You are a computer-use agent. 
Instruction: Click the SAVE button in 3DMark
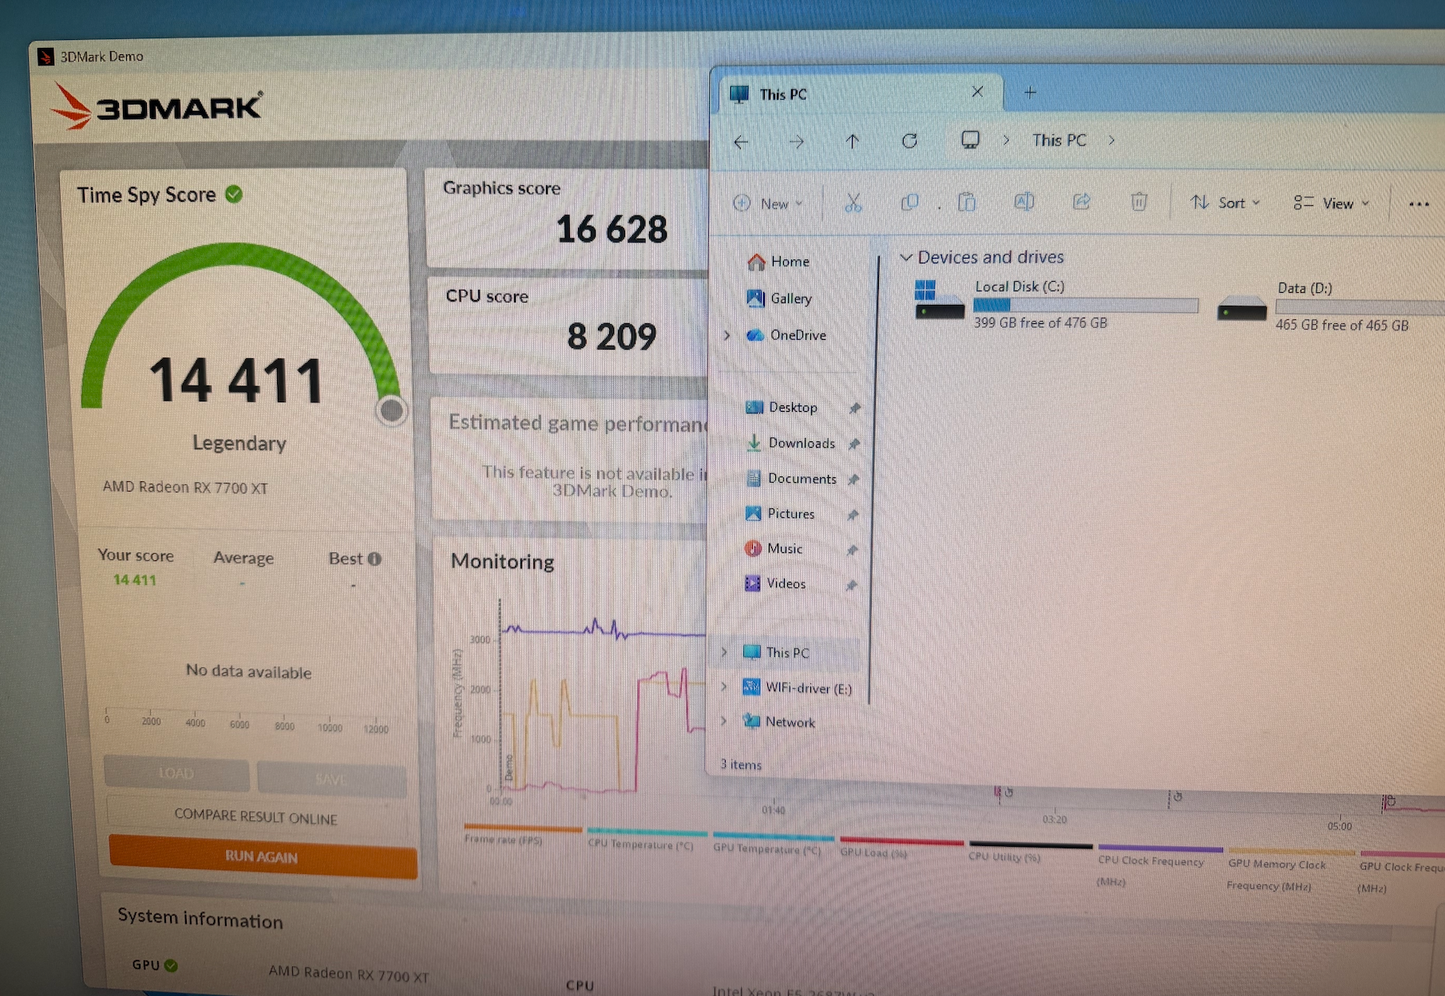(x=331, y=778)
